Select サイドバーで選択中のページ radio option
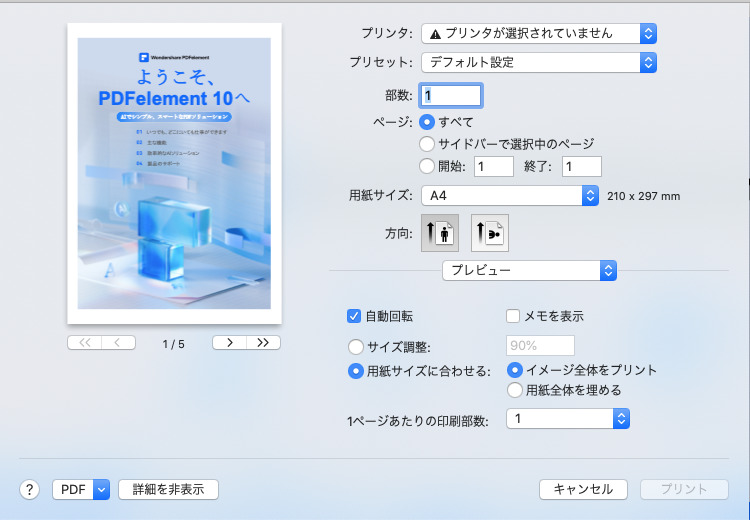This screenshot has height=520, width=750. tap(427, 144)
